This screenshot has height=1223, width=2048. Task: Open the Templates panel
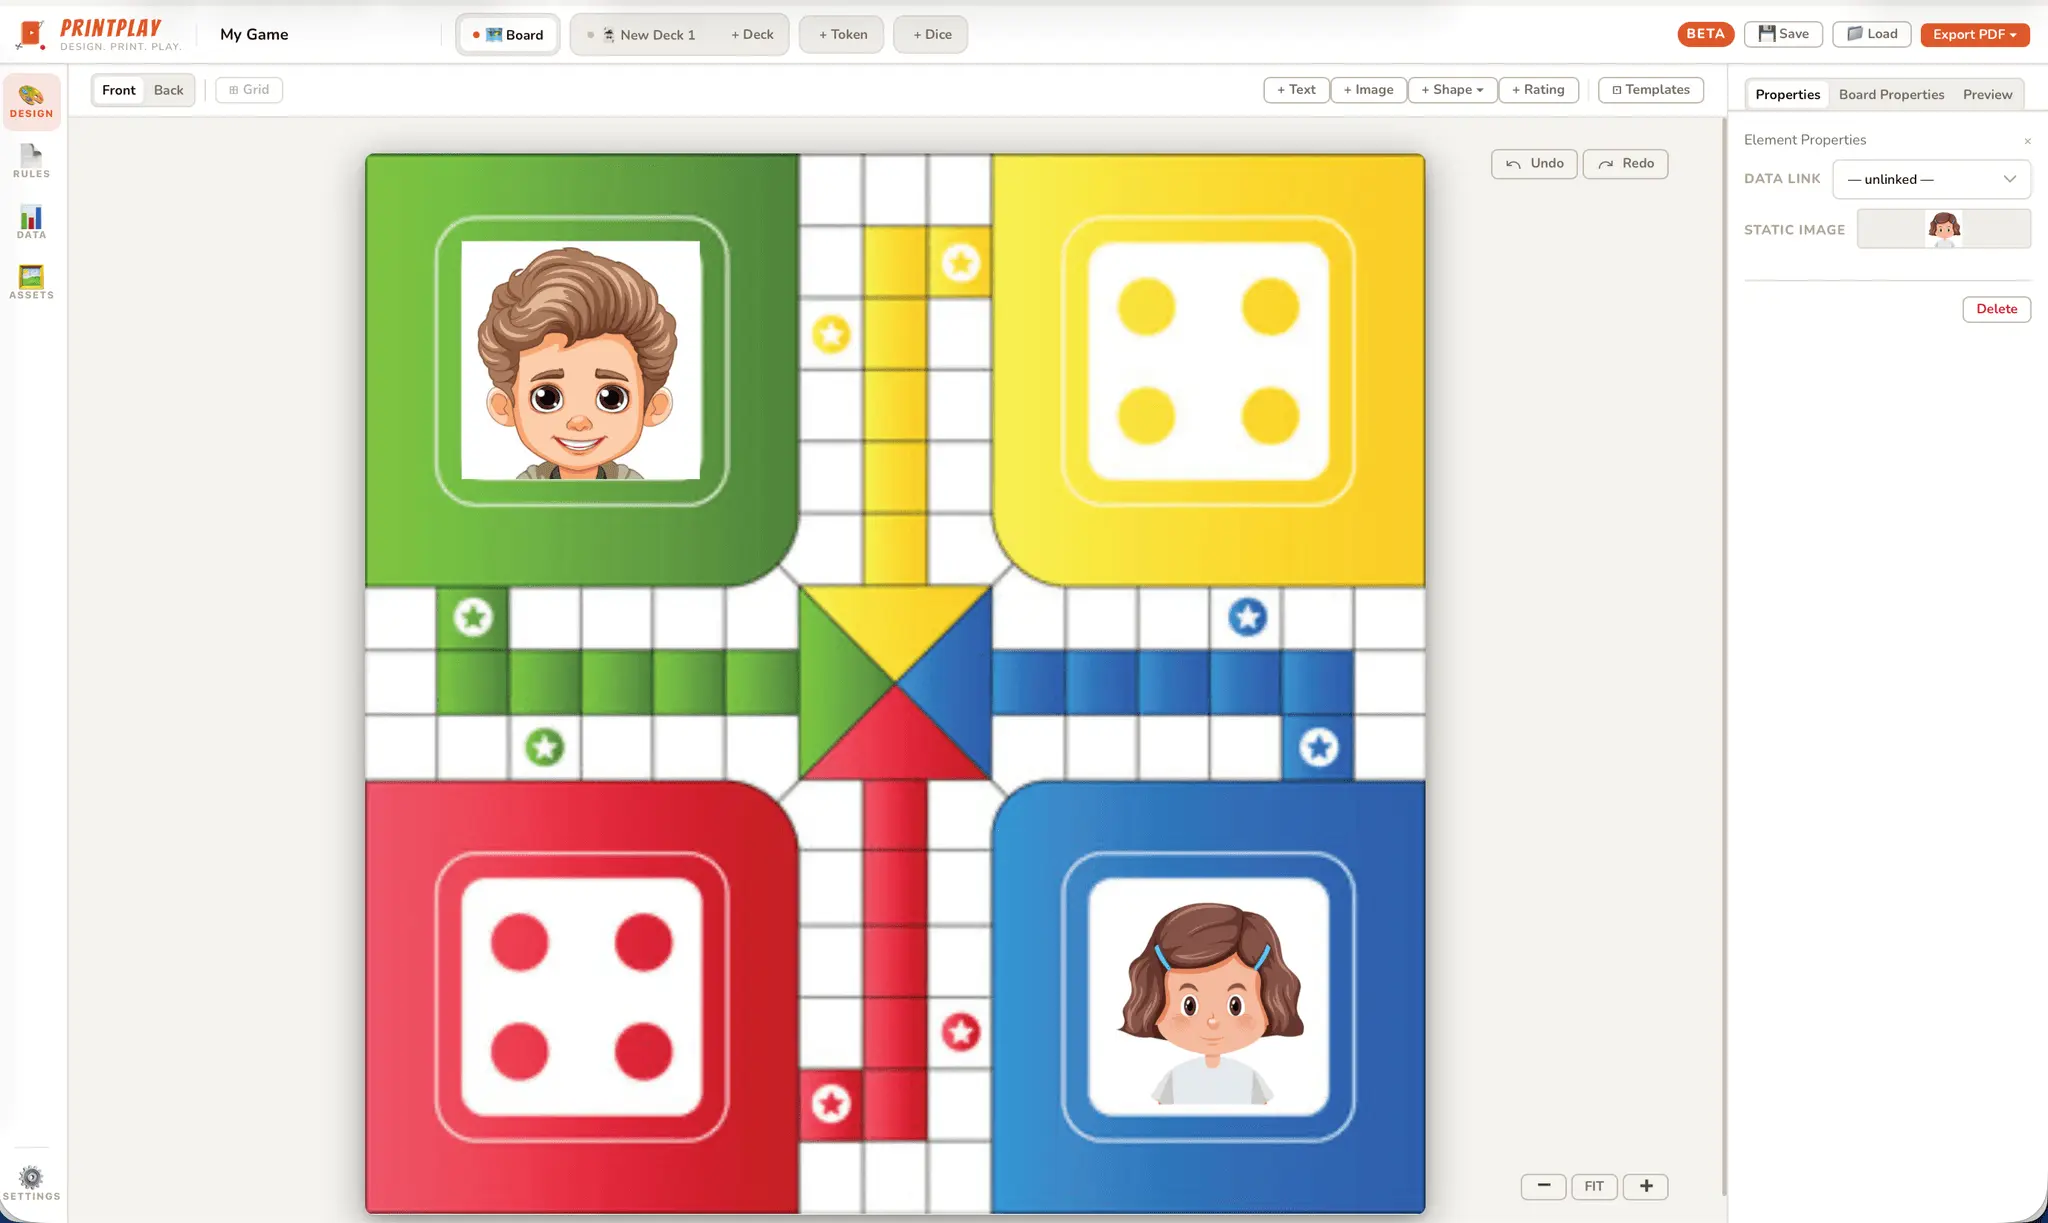(x=1651, y=90)
